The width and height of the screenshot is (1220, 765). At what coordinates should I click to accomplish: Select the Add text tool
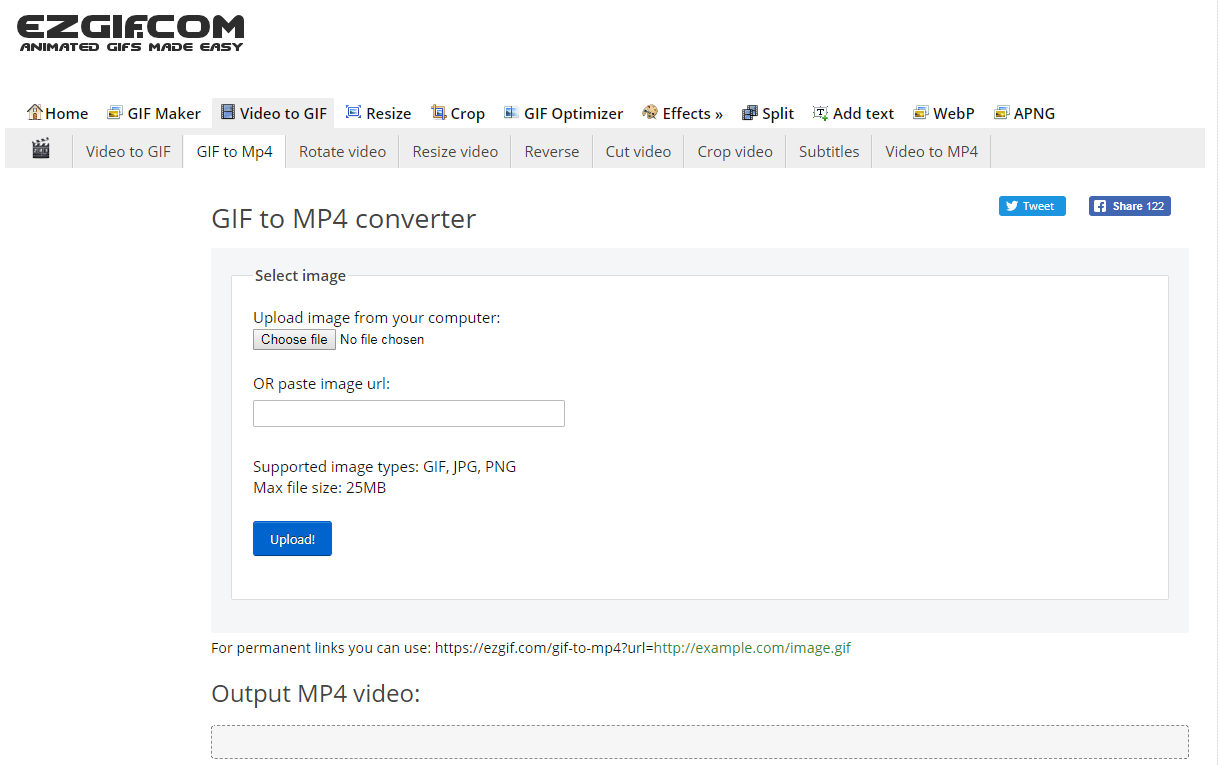click(853, 113)
